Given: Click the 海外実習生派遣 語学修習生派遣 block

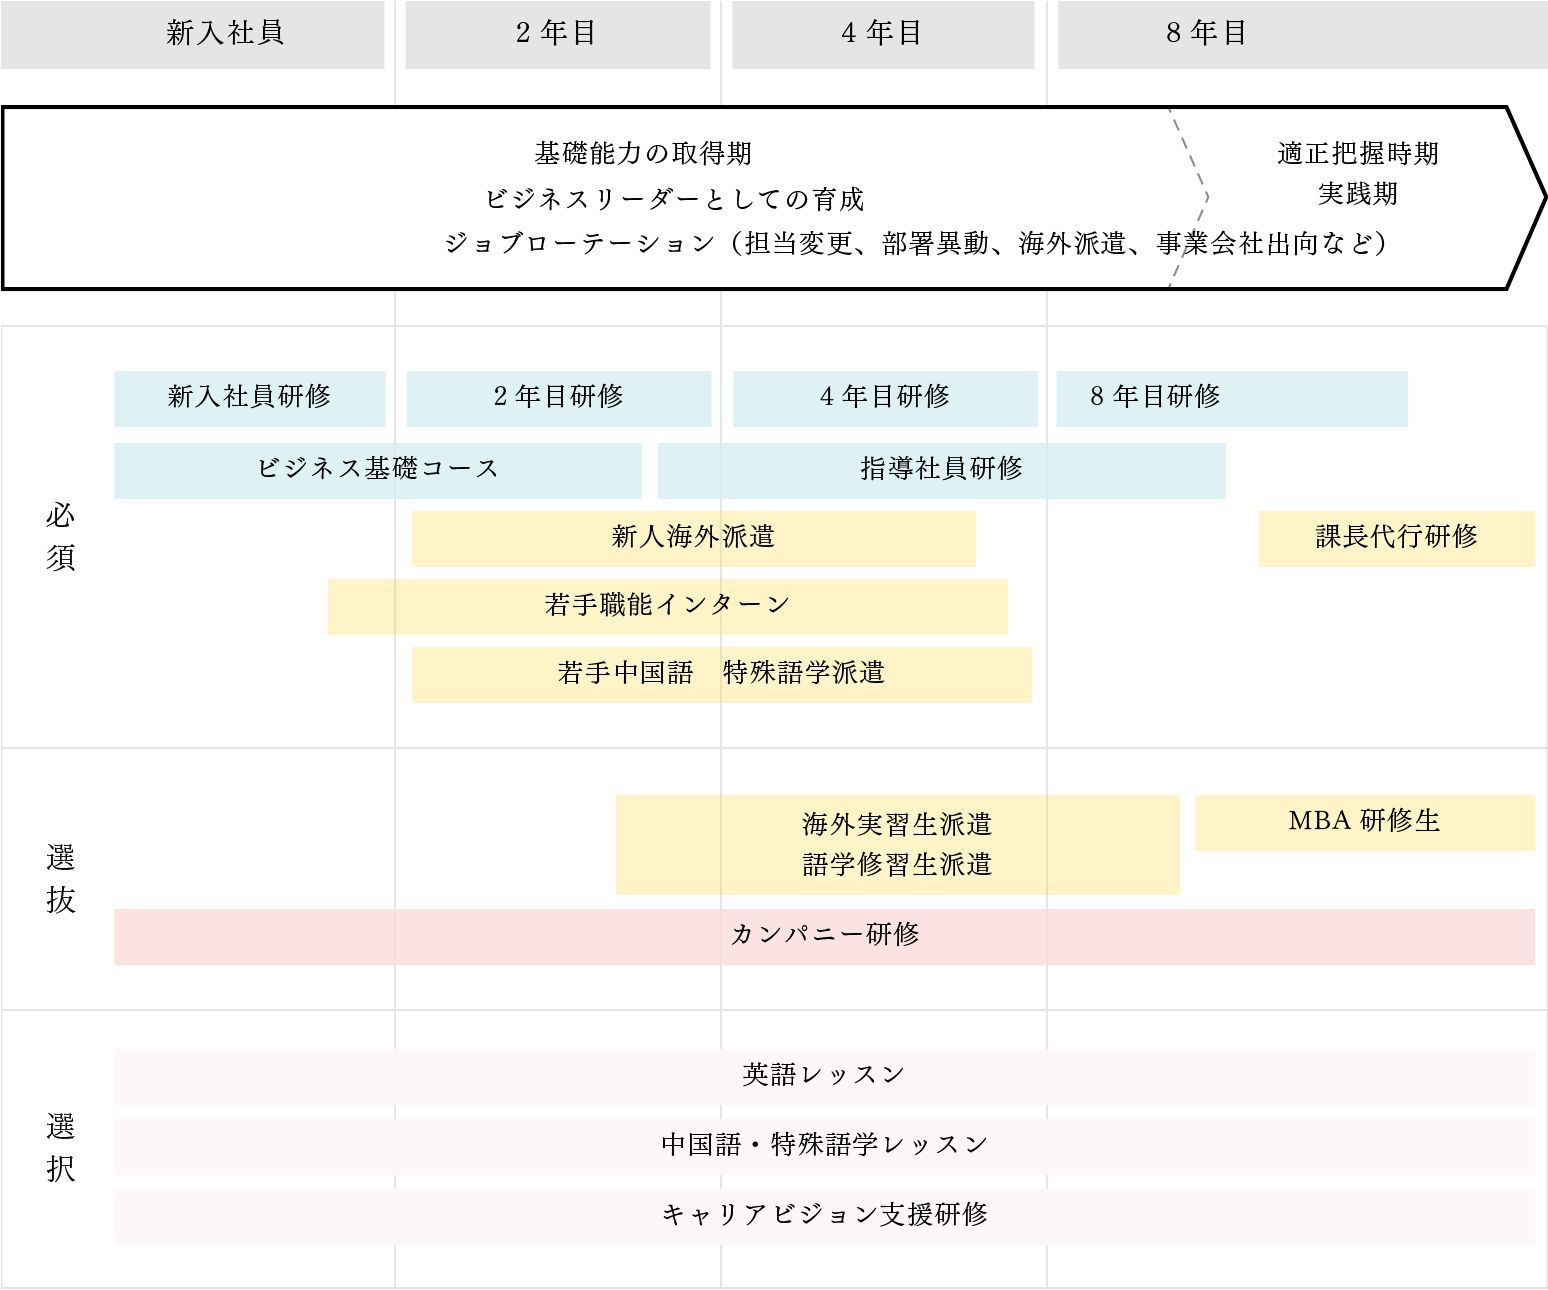Looking at the screenshot, I should pyautogui.click(x=897, y=845).
